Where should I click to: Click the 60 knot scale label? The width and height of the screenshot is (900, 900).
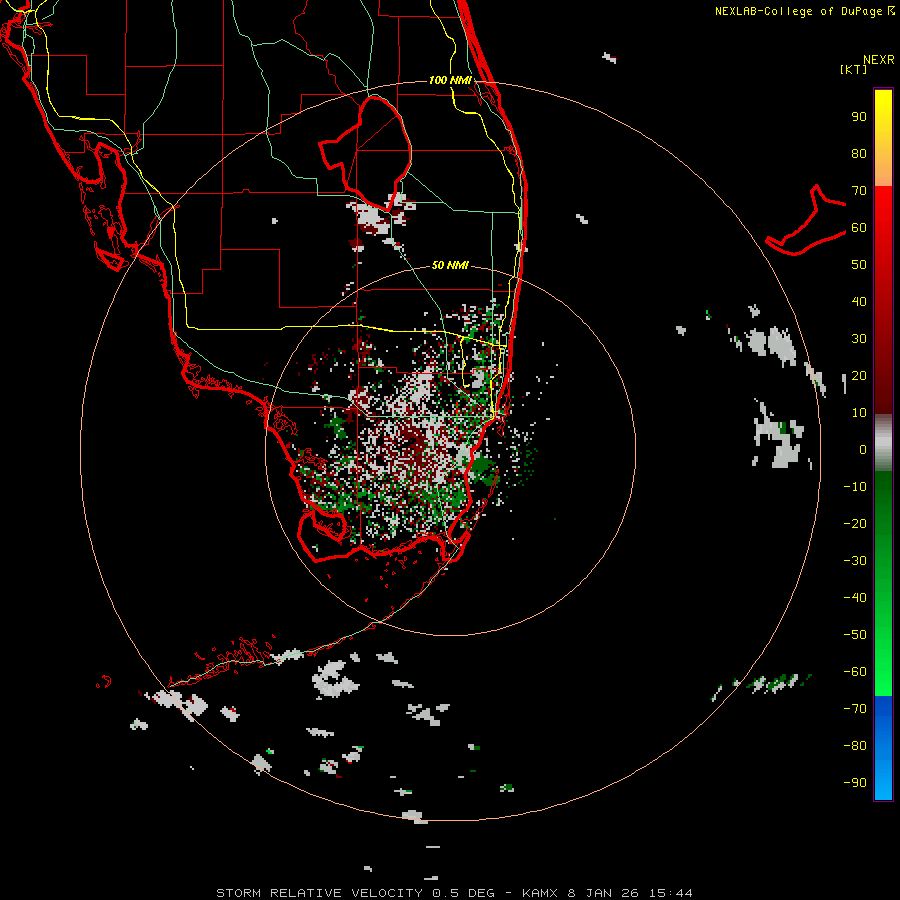click(x=859, y=228)
